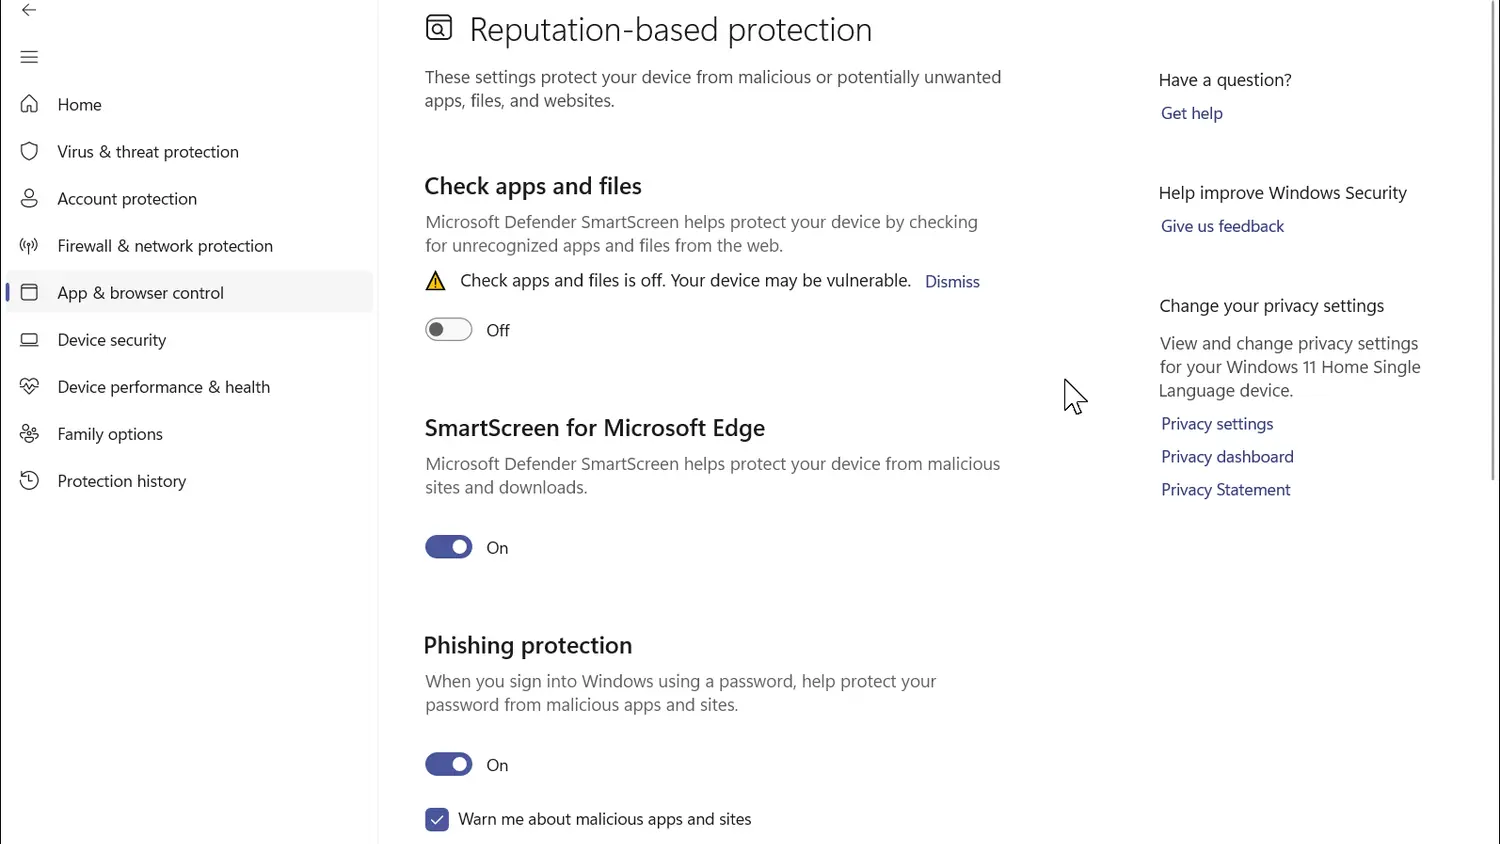Screen dimensions: 1500x844
Task: Click the Device security laptop icon
Action: coord(29,339)
